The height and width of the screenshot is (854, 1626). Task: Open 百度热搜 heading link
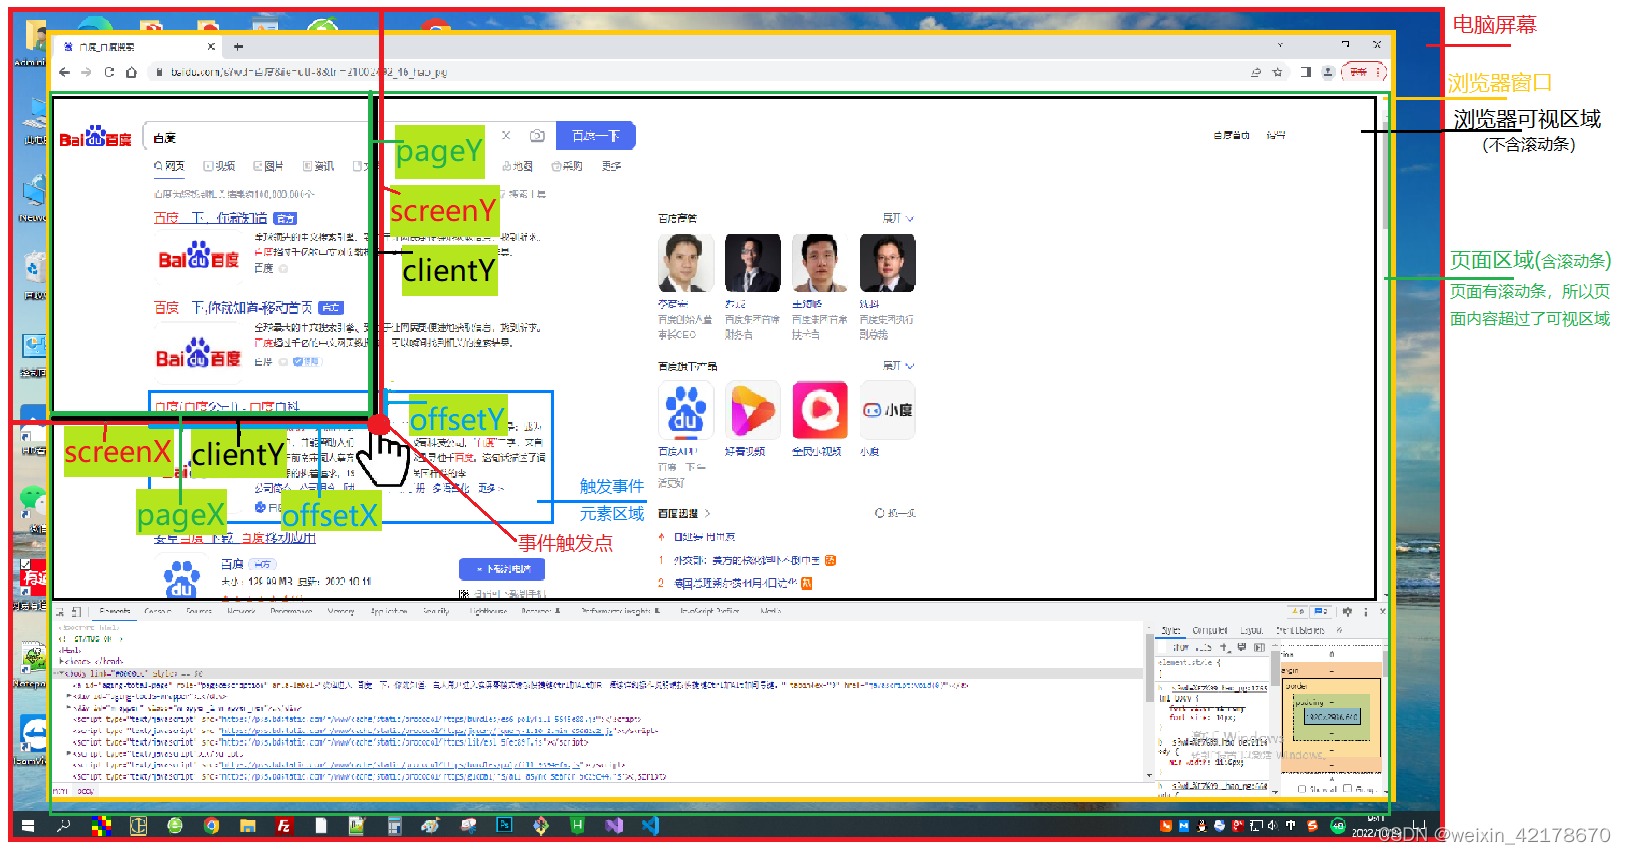click(x=683, y=513)
